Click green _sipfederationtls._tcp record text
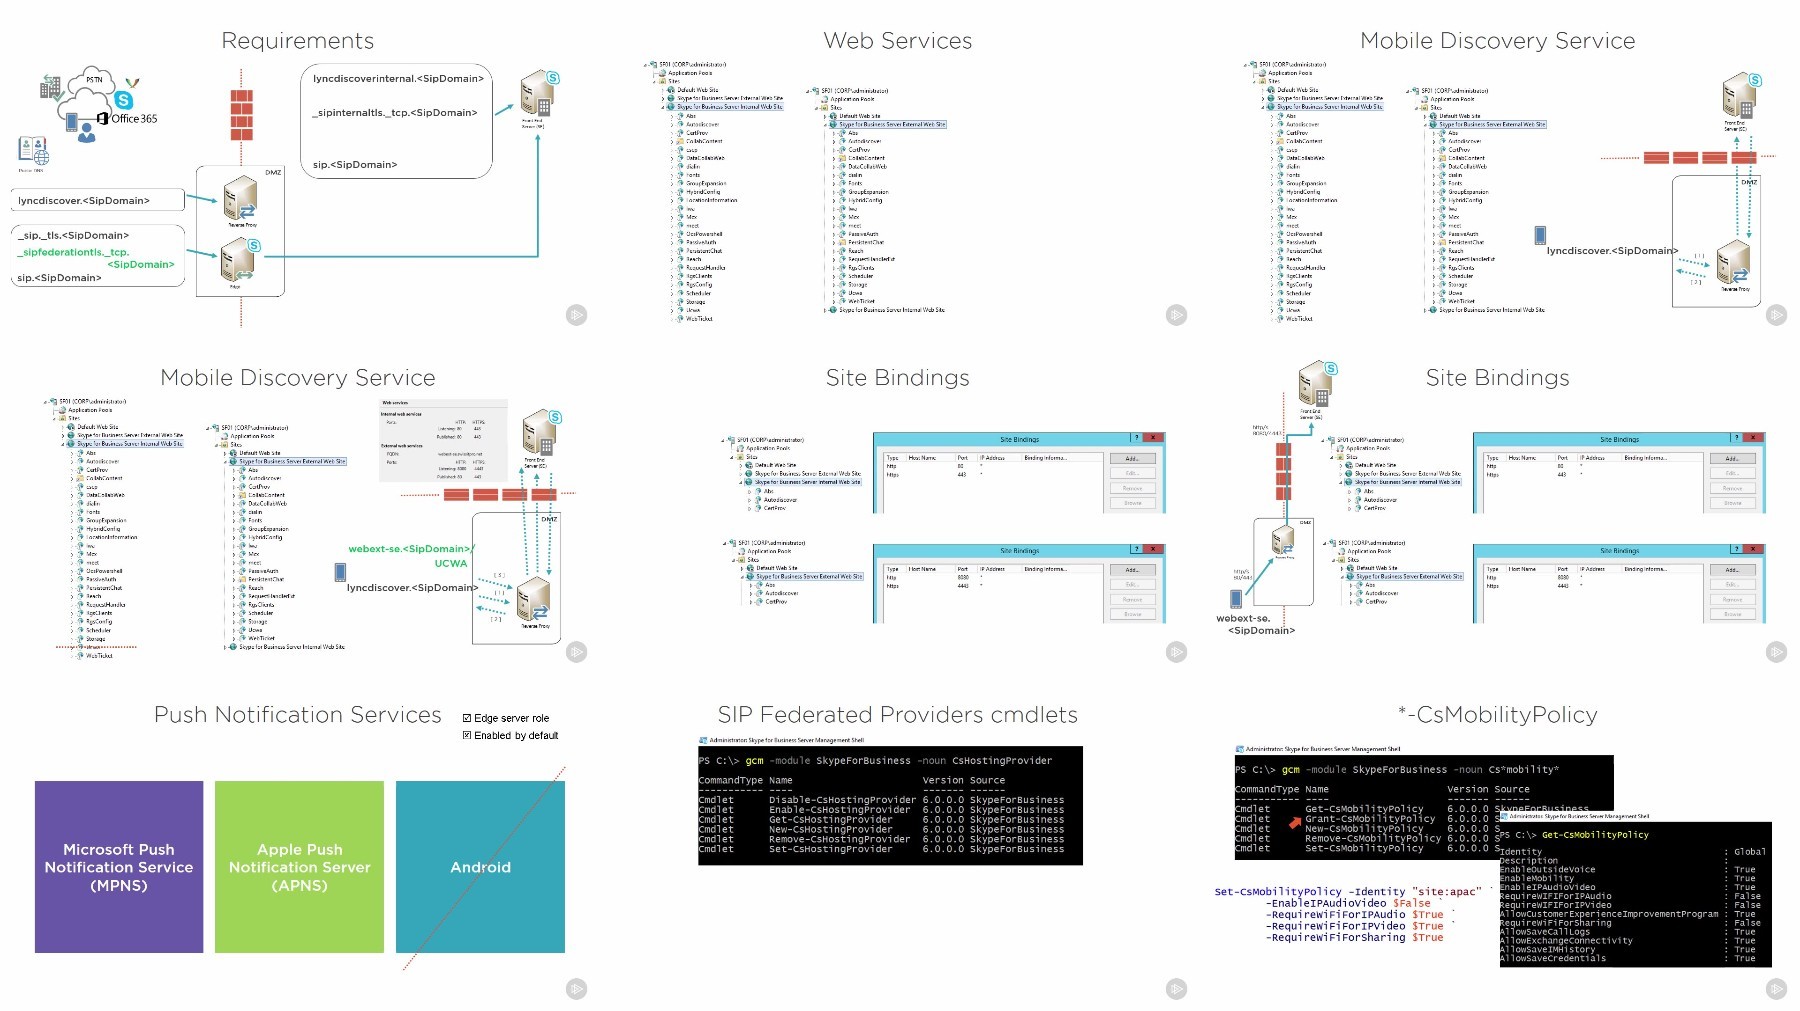This screenshot has width=1800, height=1011. (x=97, y=258)
